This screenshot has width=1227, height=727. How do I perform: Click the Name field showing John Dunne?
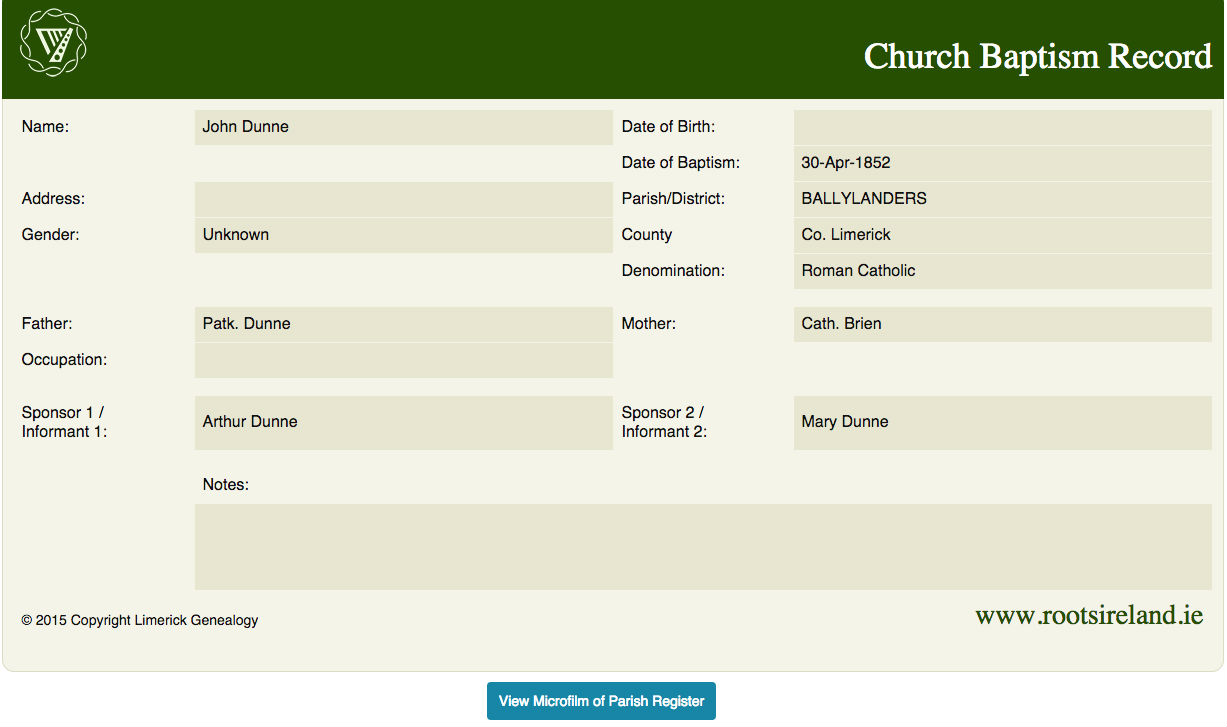tap(403, 127)
